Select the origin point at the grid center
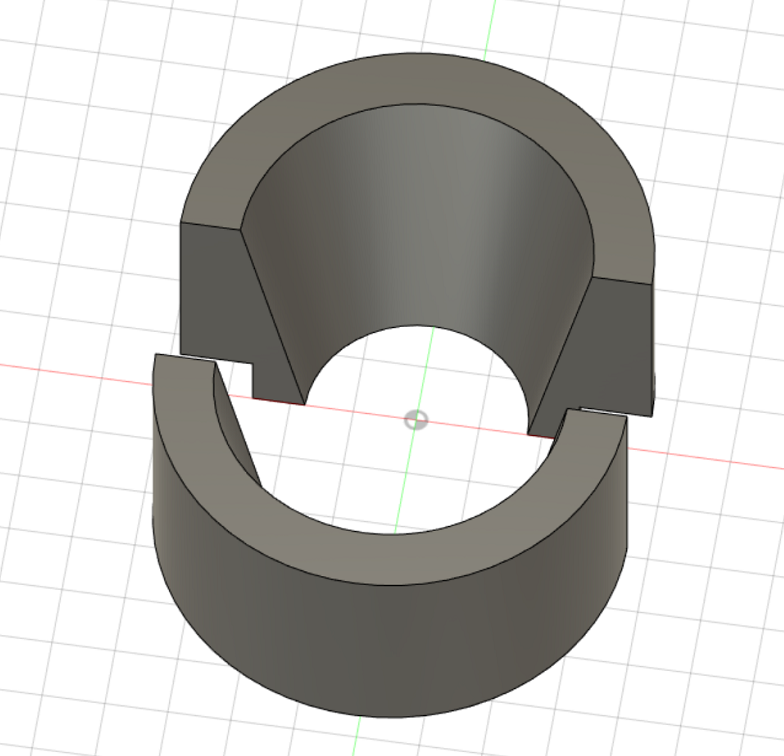The height and width of the screenshot is (756, 784). click(416, 420)
